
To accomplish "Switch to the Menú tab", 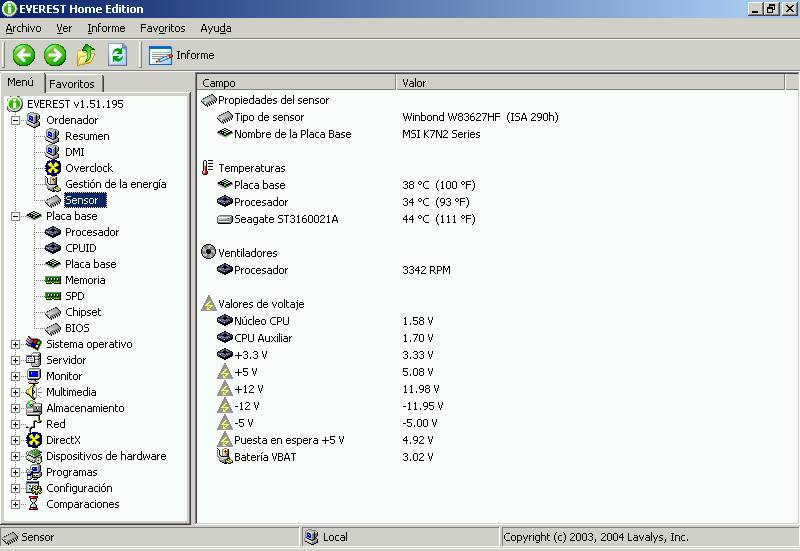I will (x=21, y=82).
